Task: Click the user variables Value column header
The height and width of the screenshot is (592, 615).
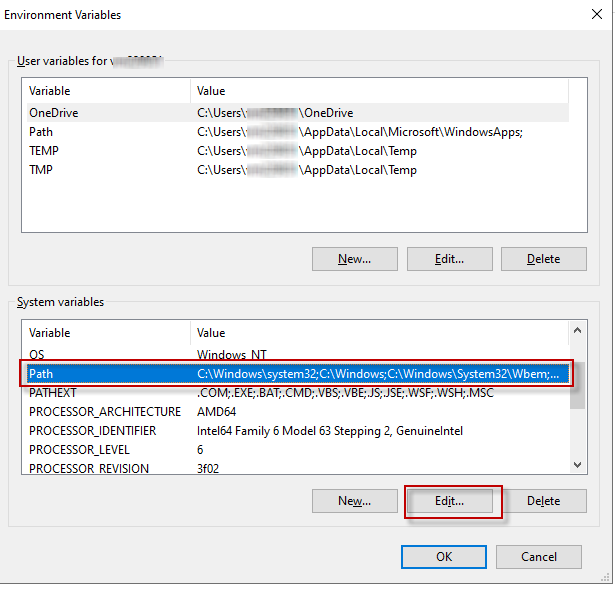Action: (379, 91)
